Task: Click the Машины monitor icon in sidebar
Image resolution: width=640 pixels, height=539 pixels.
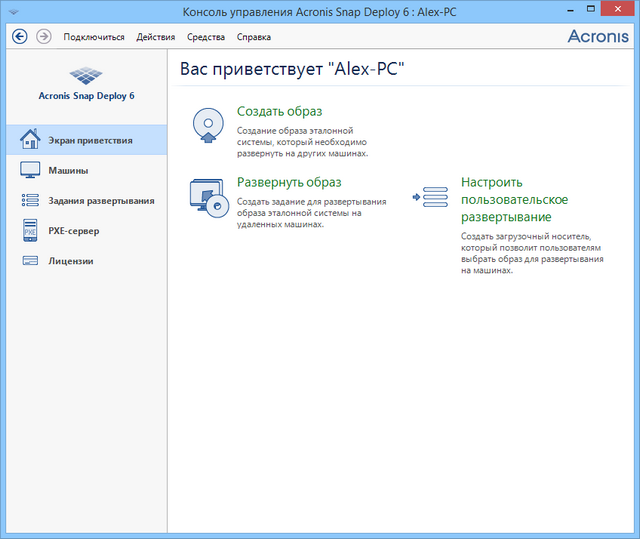Action: [30, 170]
